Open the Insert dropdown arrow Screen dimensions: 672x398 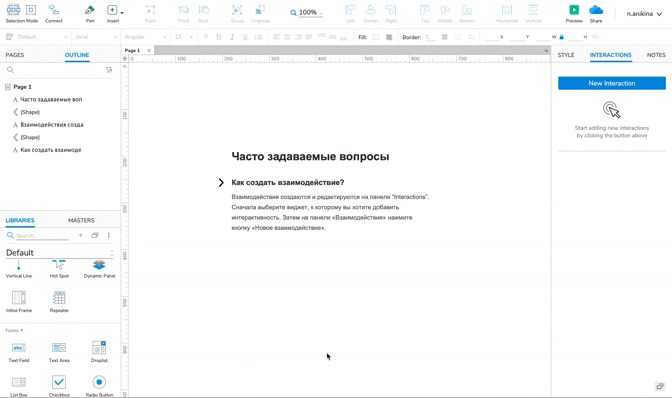(122, 13)
